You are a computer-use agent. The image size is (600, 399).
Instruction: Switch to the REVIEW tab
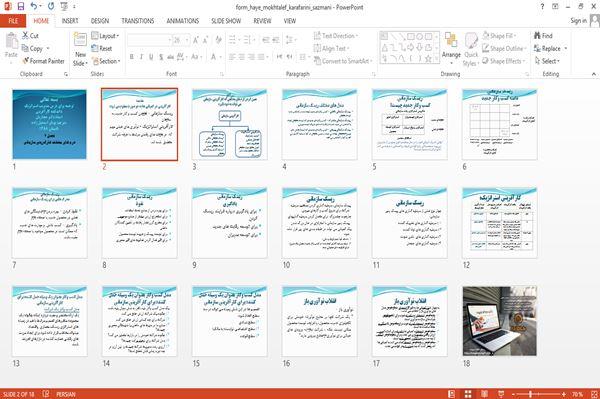tap(262, 21)
